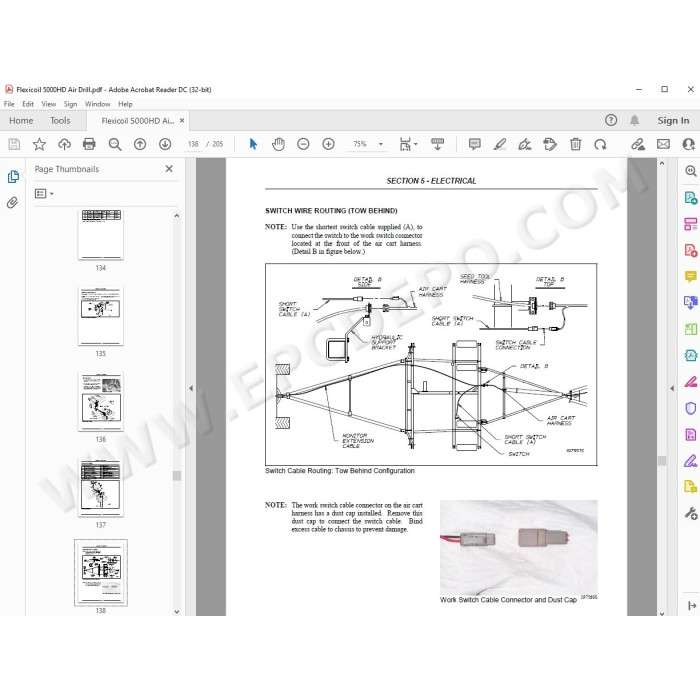Open the Help menu

pos(125,104)
